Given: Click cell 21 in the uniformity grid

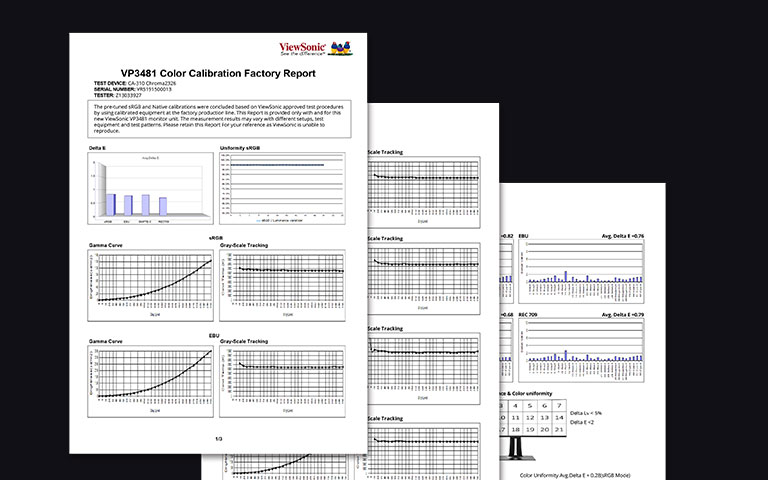Looking at the screenshot, I should [x=559, y=430].
